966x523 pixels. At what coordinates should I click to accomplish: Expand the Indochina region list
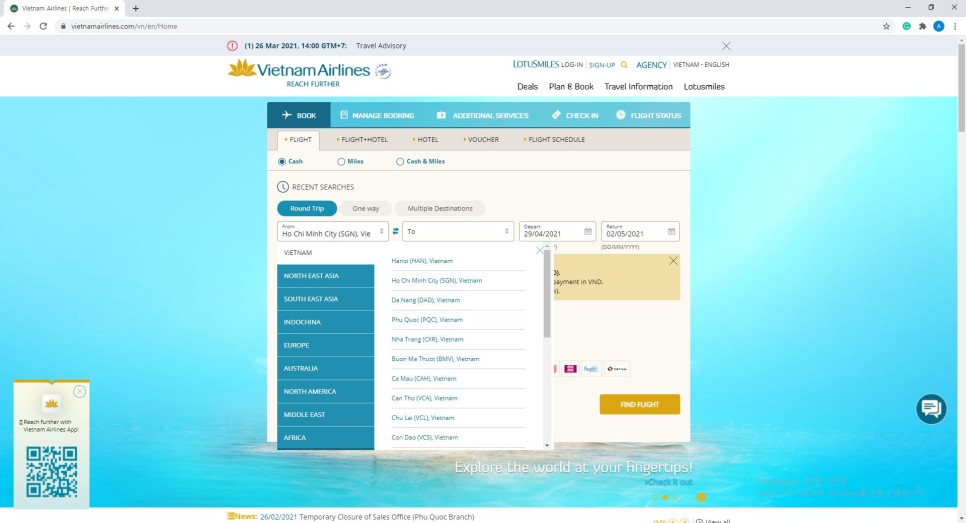click(325, 322)
